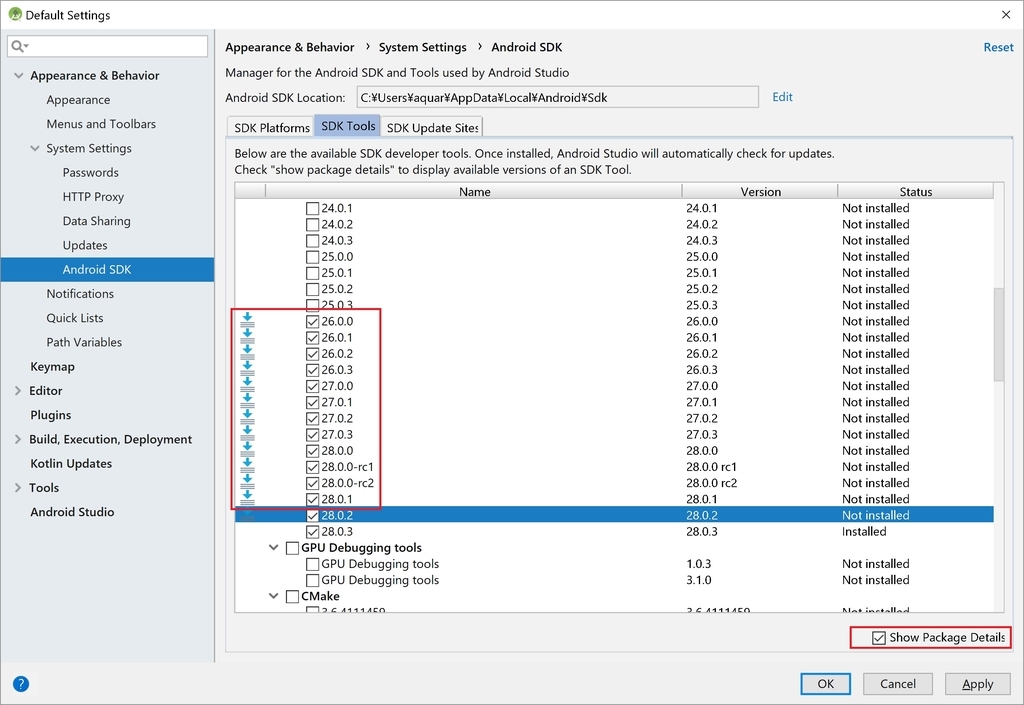Screen dimensions: 1024x705
Task: Switch to the SDK Platforms tab
Action: pos(271,127)
